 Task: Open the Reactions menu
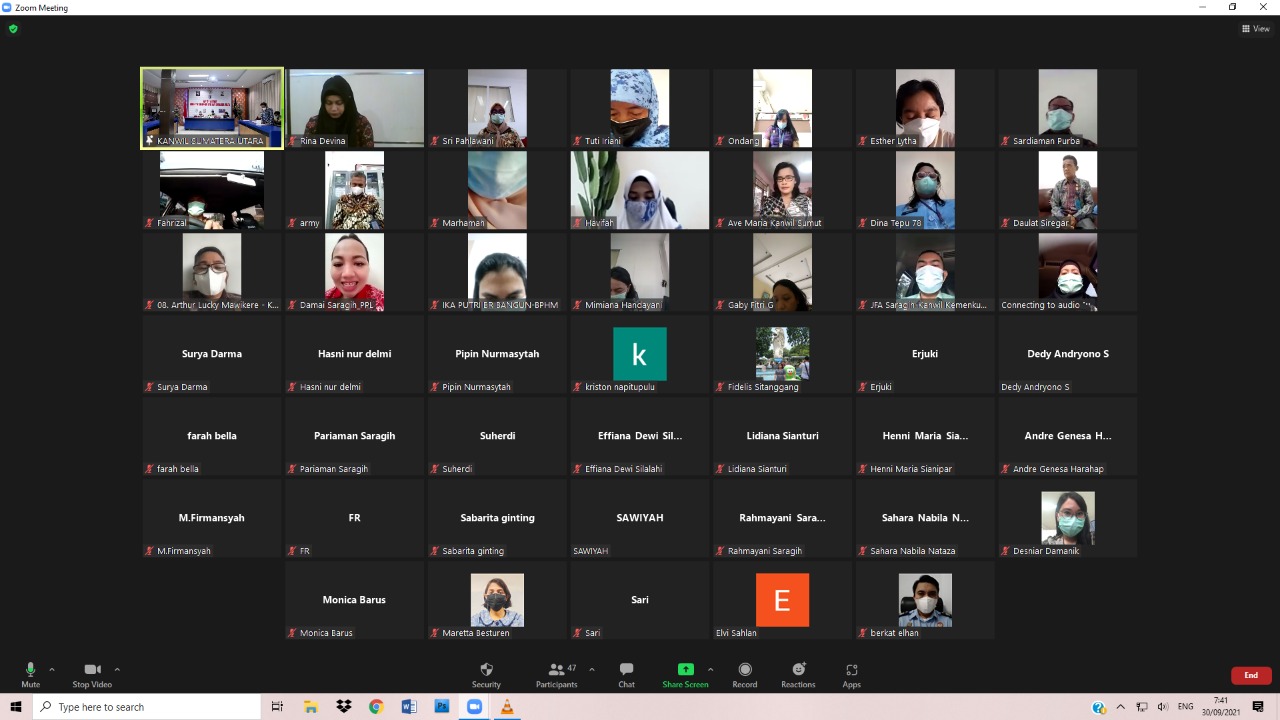pyautogui.click(x=798, y=674)
